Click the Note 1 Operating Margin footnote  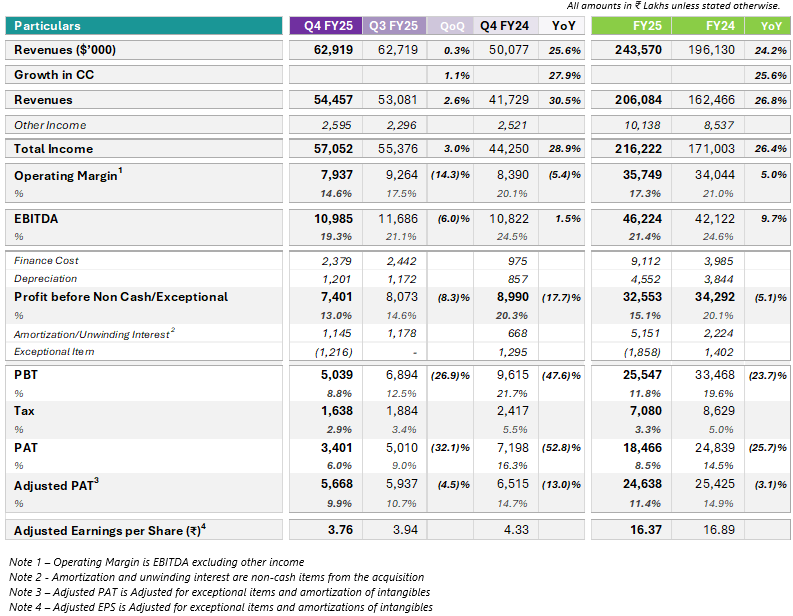(x=157, y=562)
